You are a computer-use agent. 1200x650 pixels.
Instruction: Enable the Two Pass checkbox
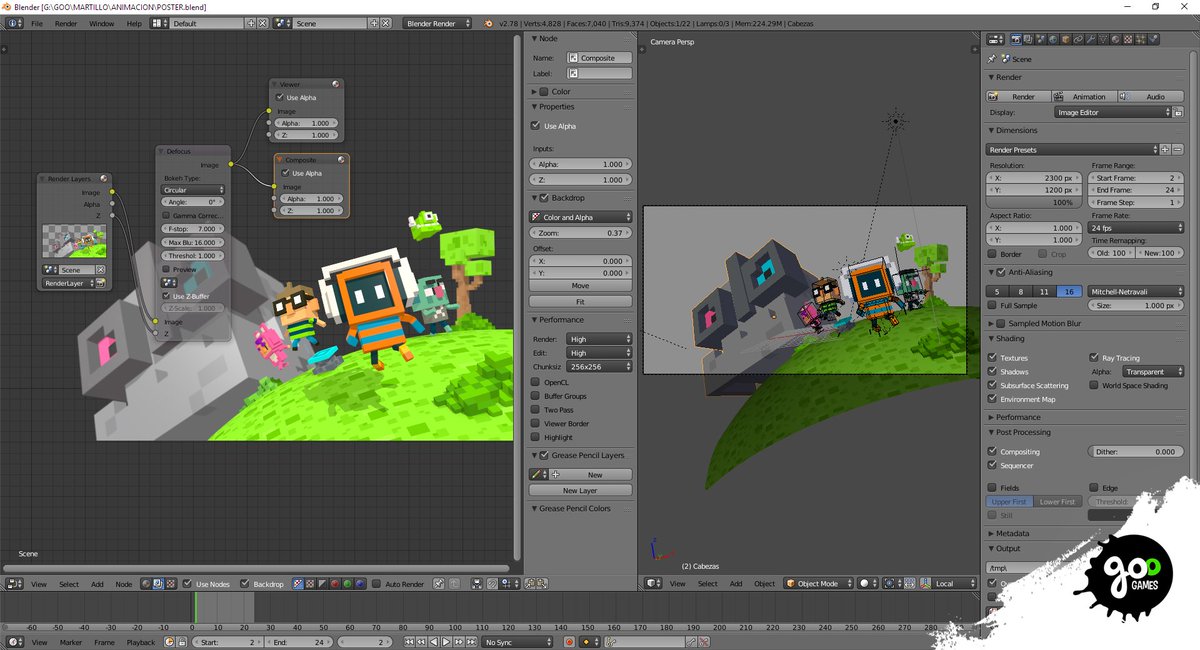tap(536, 410)
